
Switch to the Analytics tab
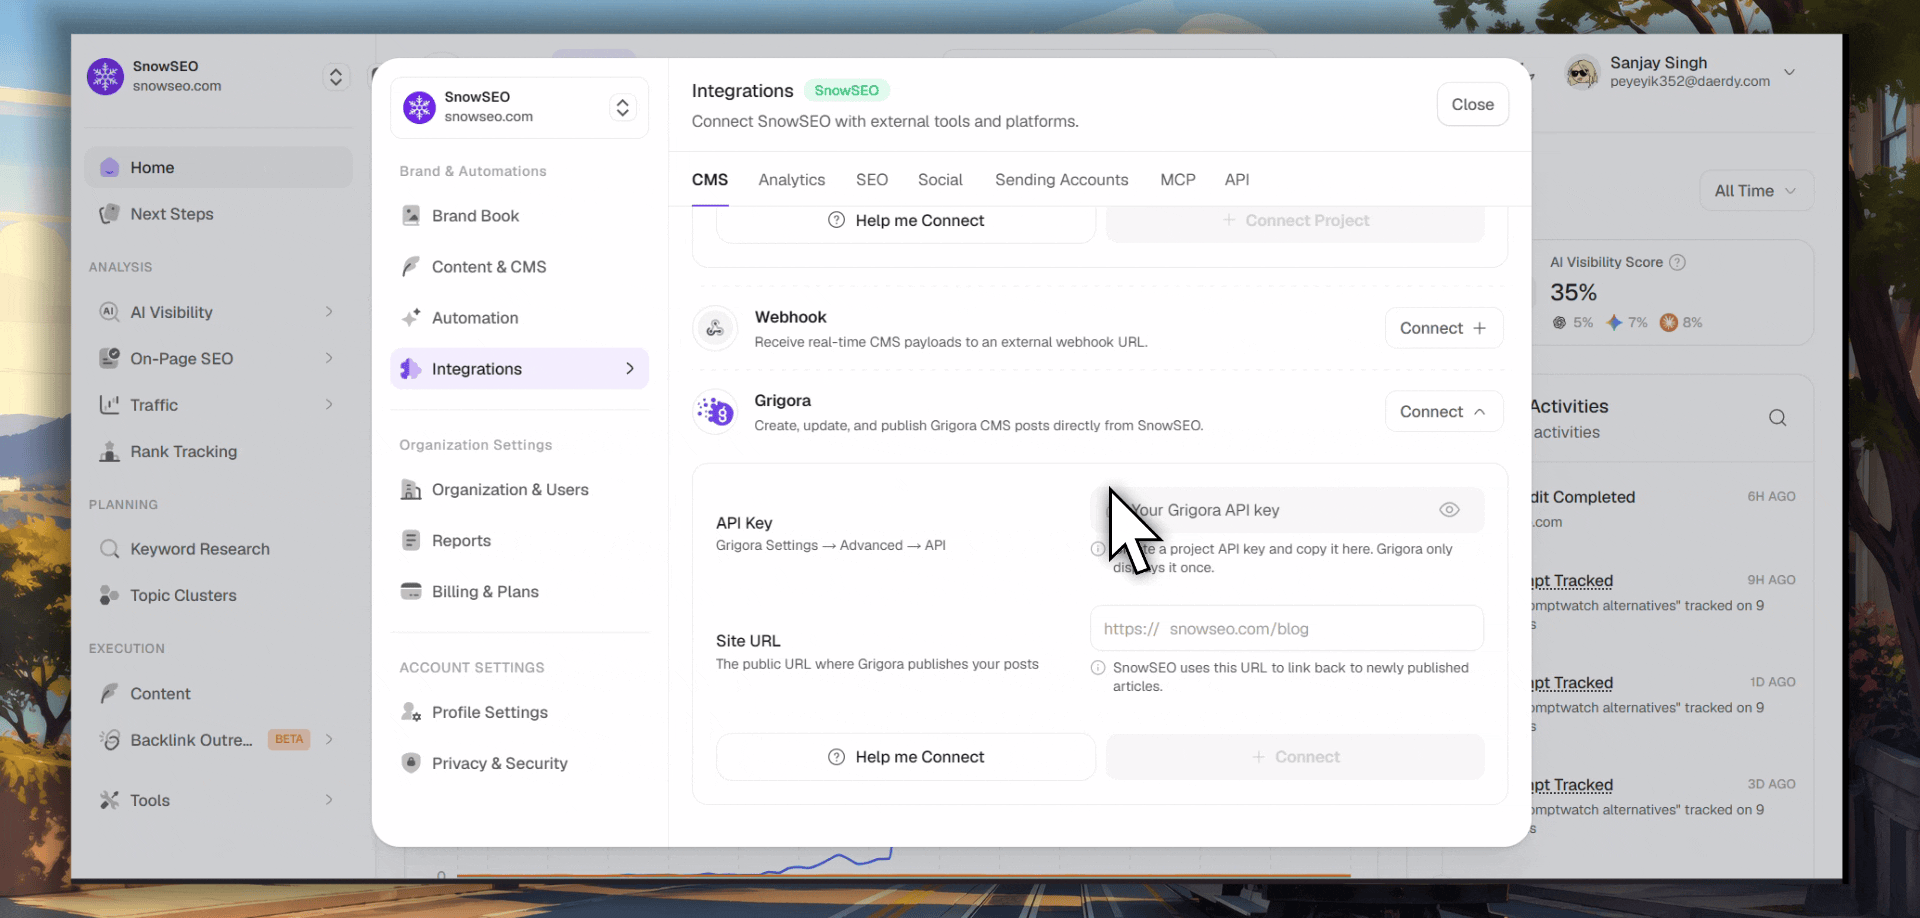pyautogui.click(x=791, y=180)
